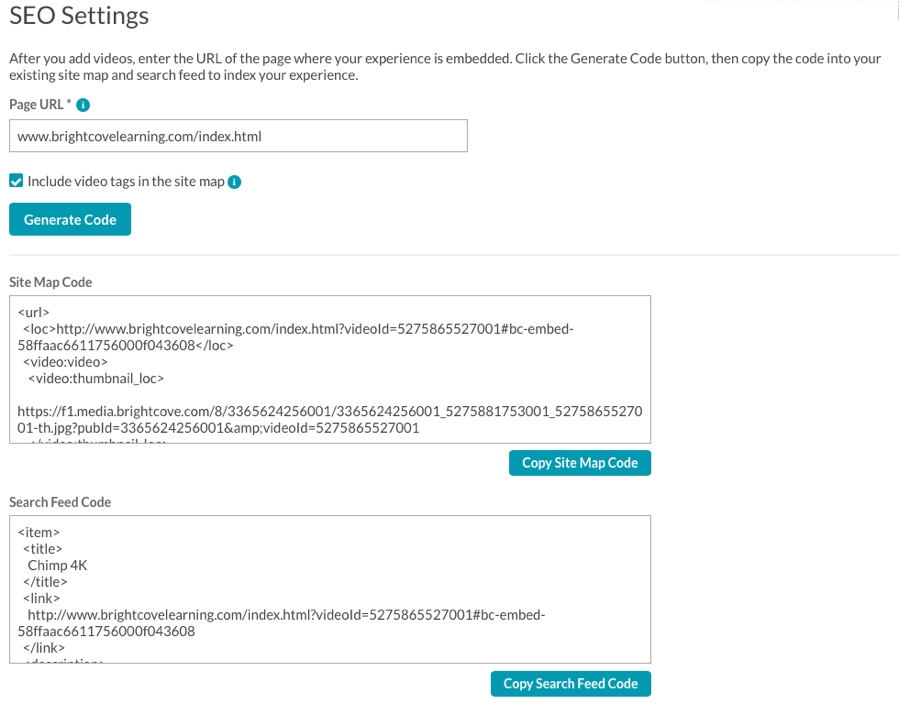Click the Site Map Code label
The image size is (900, 704).
(x=51, y=282)
